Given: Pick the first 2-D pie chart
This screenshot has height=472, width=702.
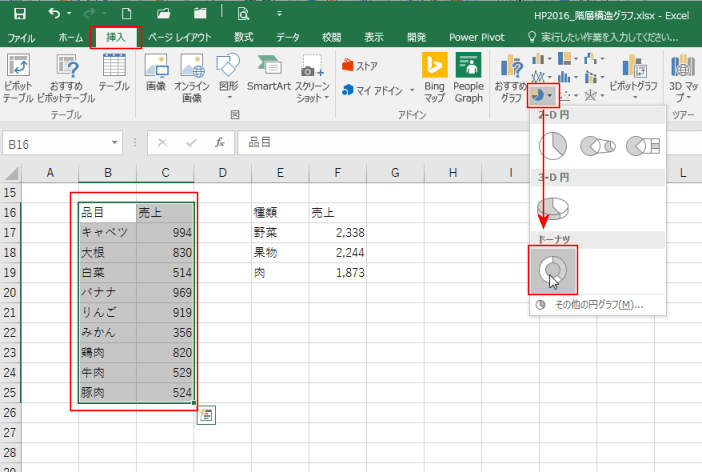Looking at the screenshot, I should 552,146.
